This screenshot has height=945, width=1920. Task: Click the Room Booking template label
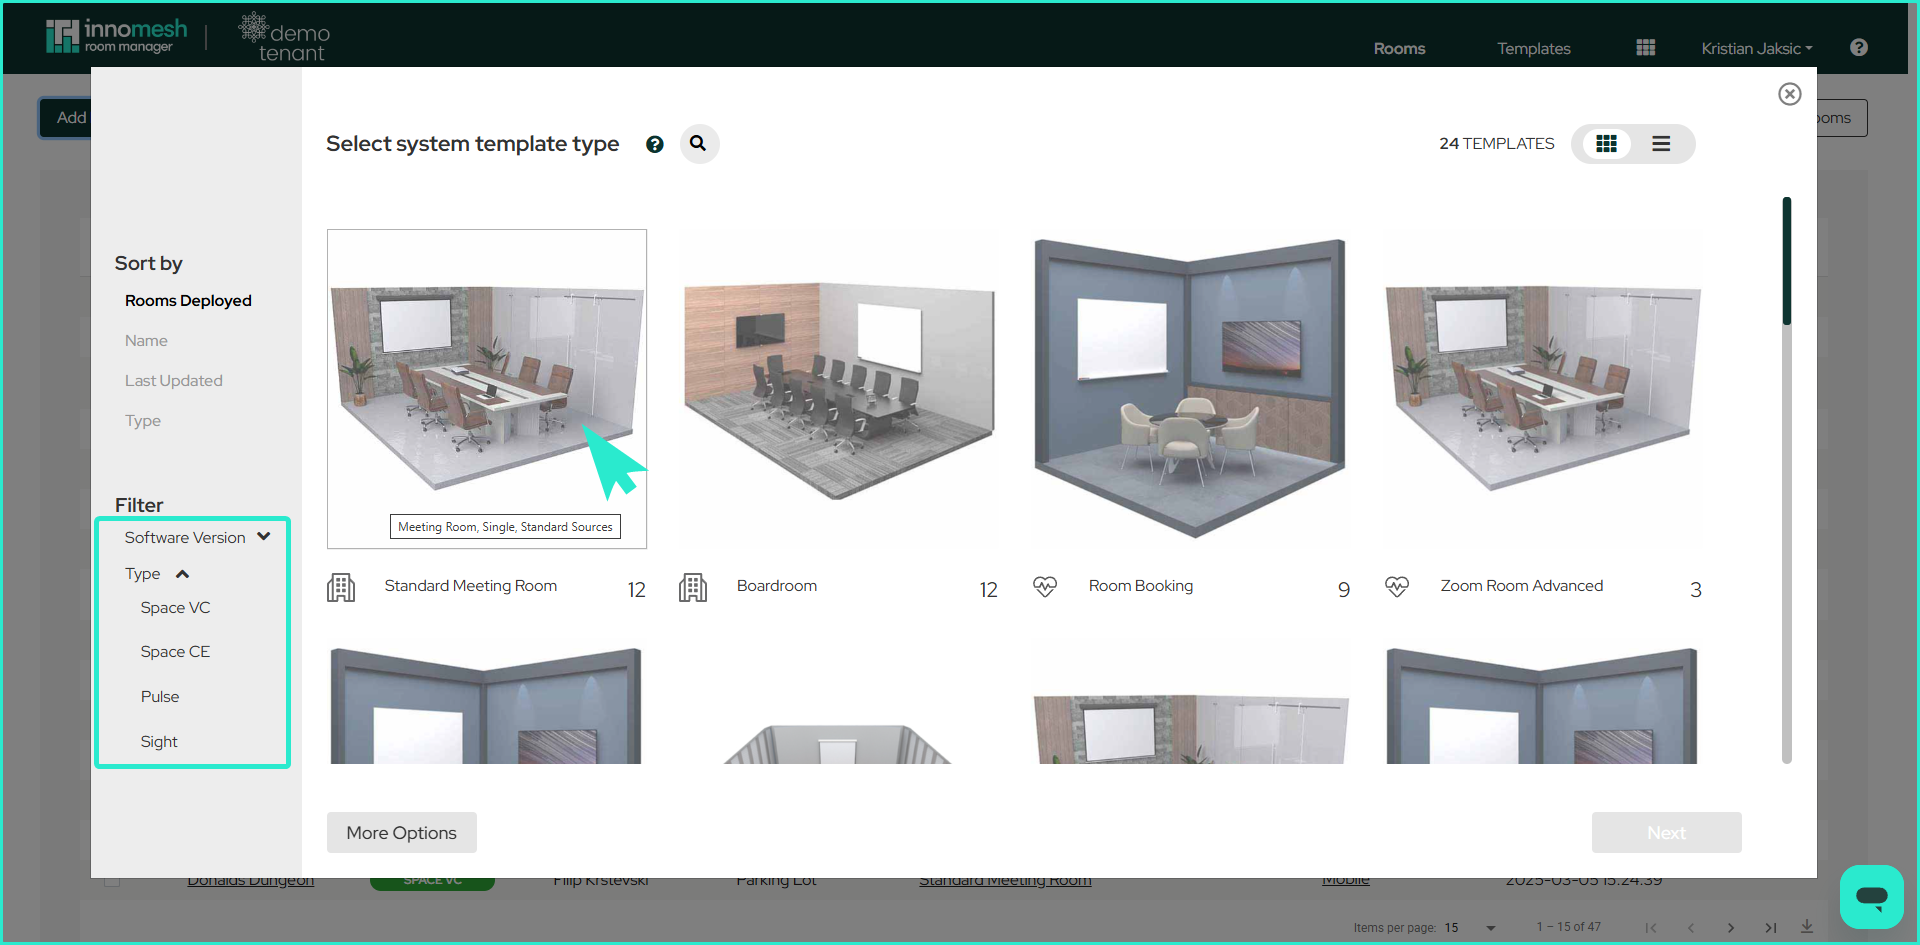point(1141,586)
